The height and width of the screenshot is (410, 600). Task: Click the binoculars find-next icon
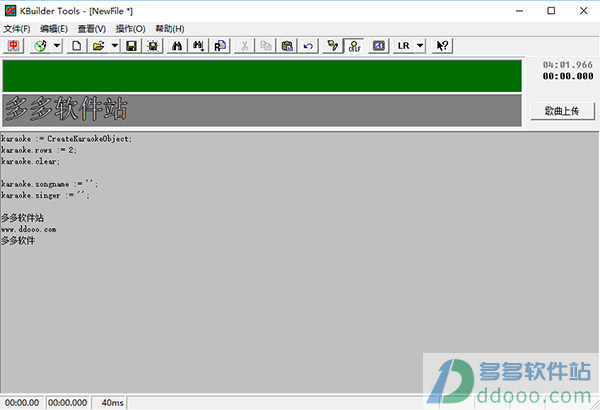198,46
